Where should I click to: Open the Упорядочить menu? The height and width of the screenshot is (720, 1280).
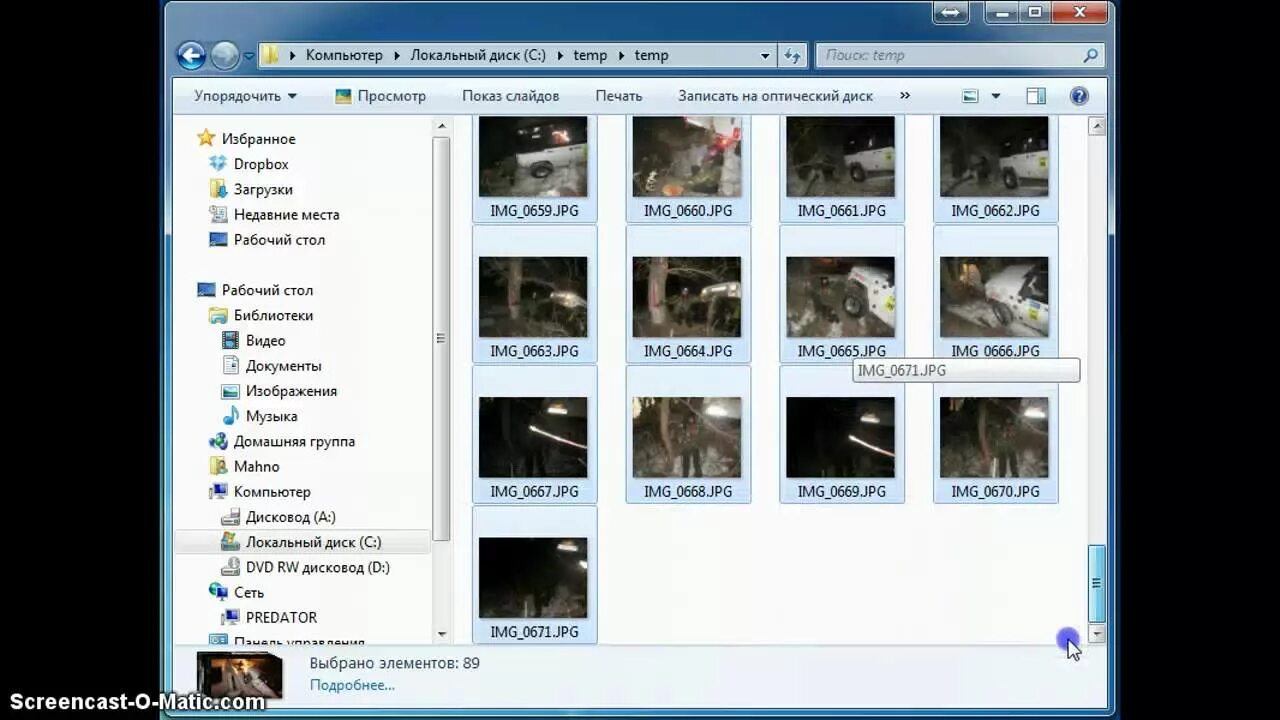tap(245, 96)
